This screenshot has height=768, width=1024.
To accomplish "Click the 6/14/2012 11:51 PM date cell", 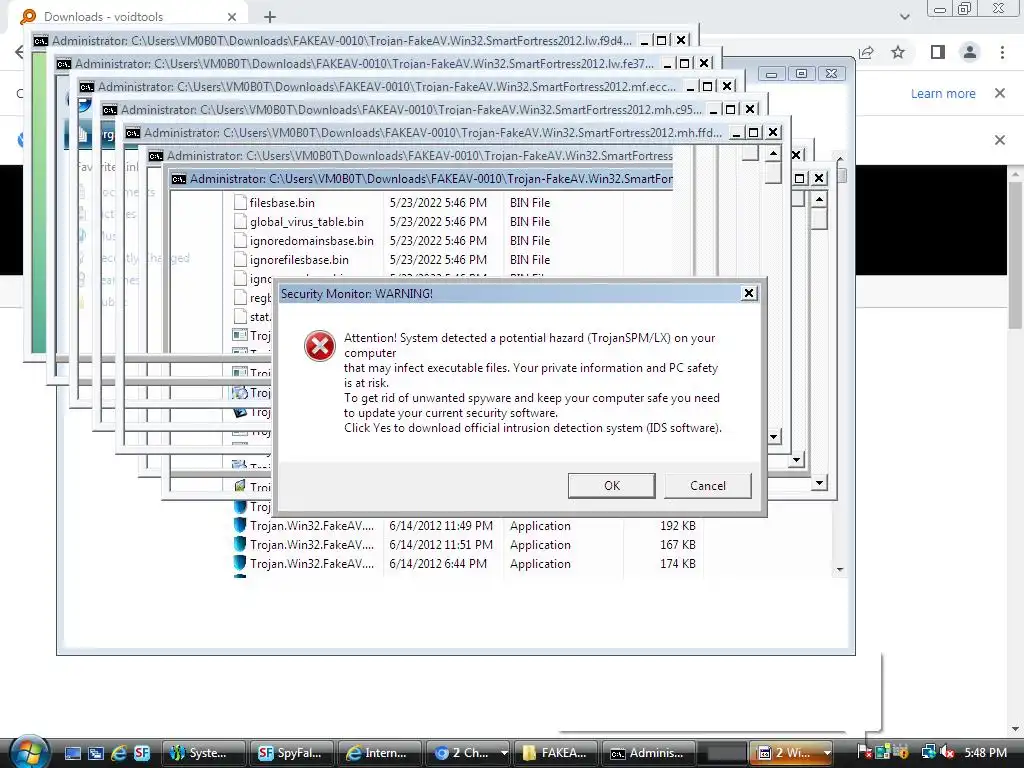I will point(441,545).
